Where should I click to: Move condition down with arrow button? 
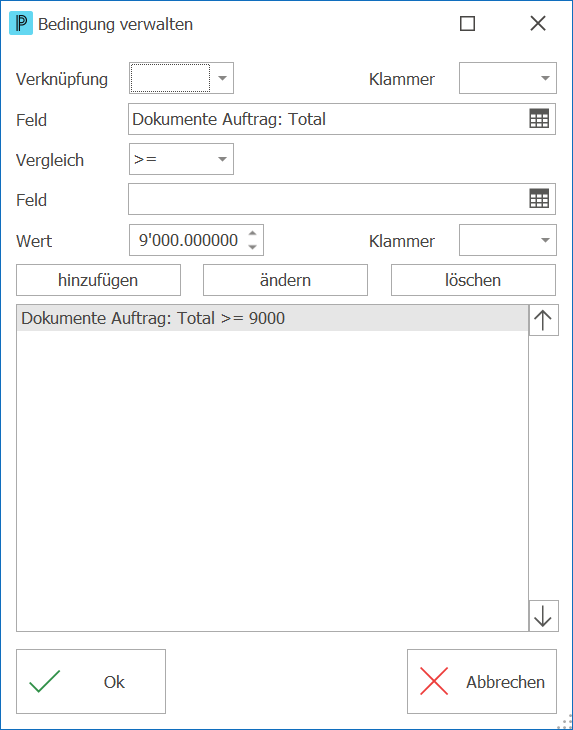click(543, 616)
